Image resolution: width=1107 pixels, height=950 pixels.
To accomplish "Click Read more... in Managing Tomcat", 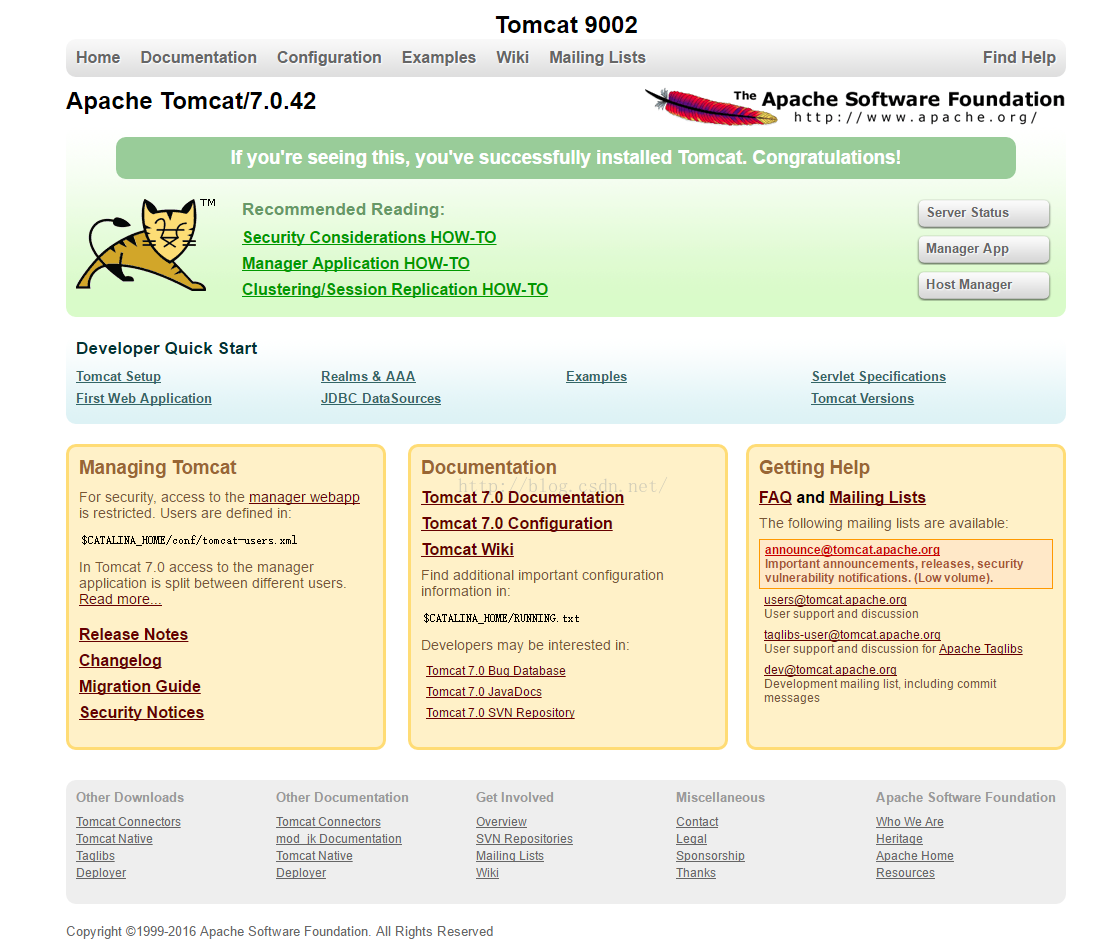I will point(120,599).
